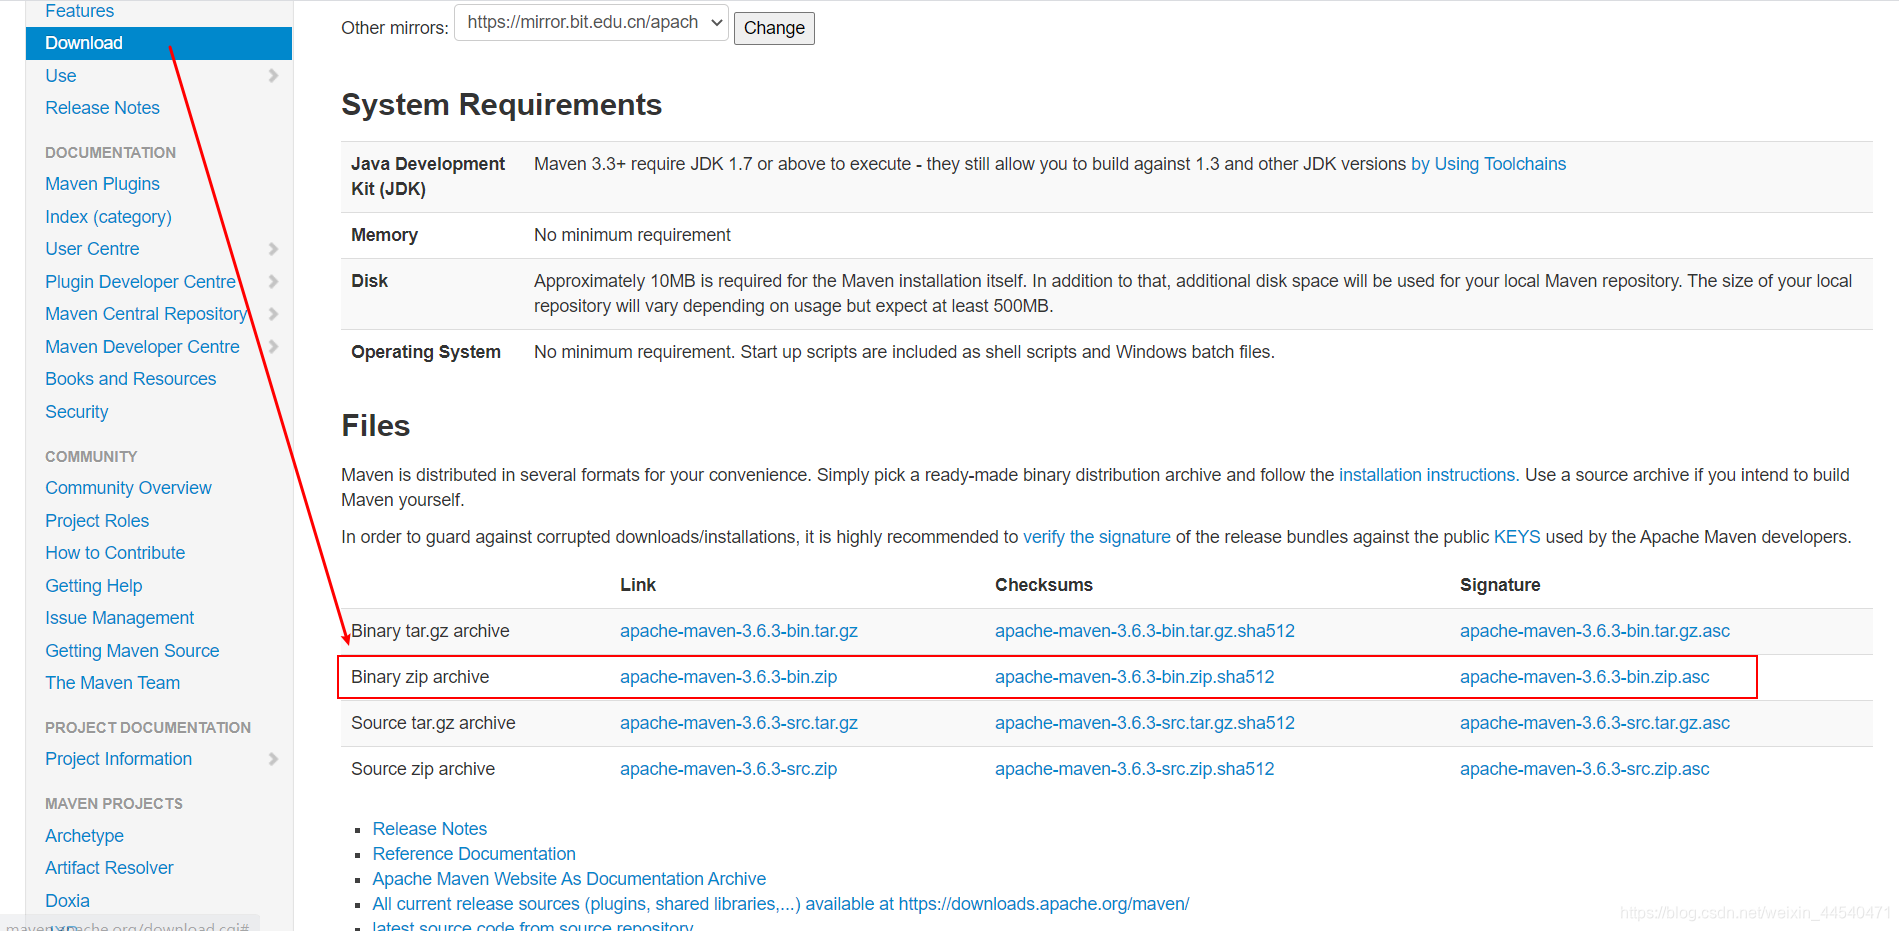The width and height of the screenshot is (1899, 931).
Task: Open How to Contribute link
Action: (x=115, y=553)
